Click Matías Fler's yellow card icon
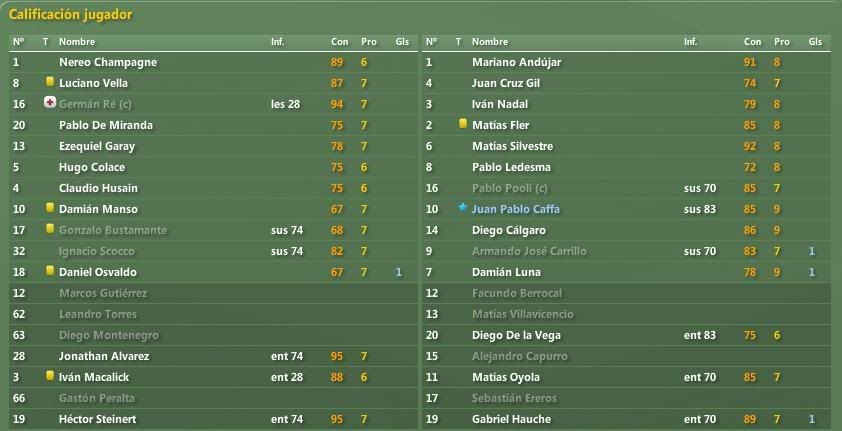The image size is (842, 431). (463, 124)
